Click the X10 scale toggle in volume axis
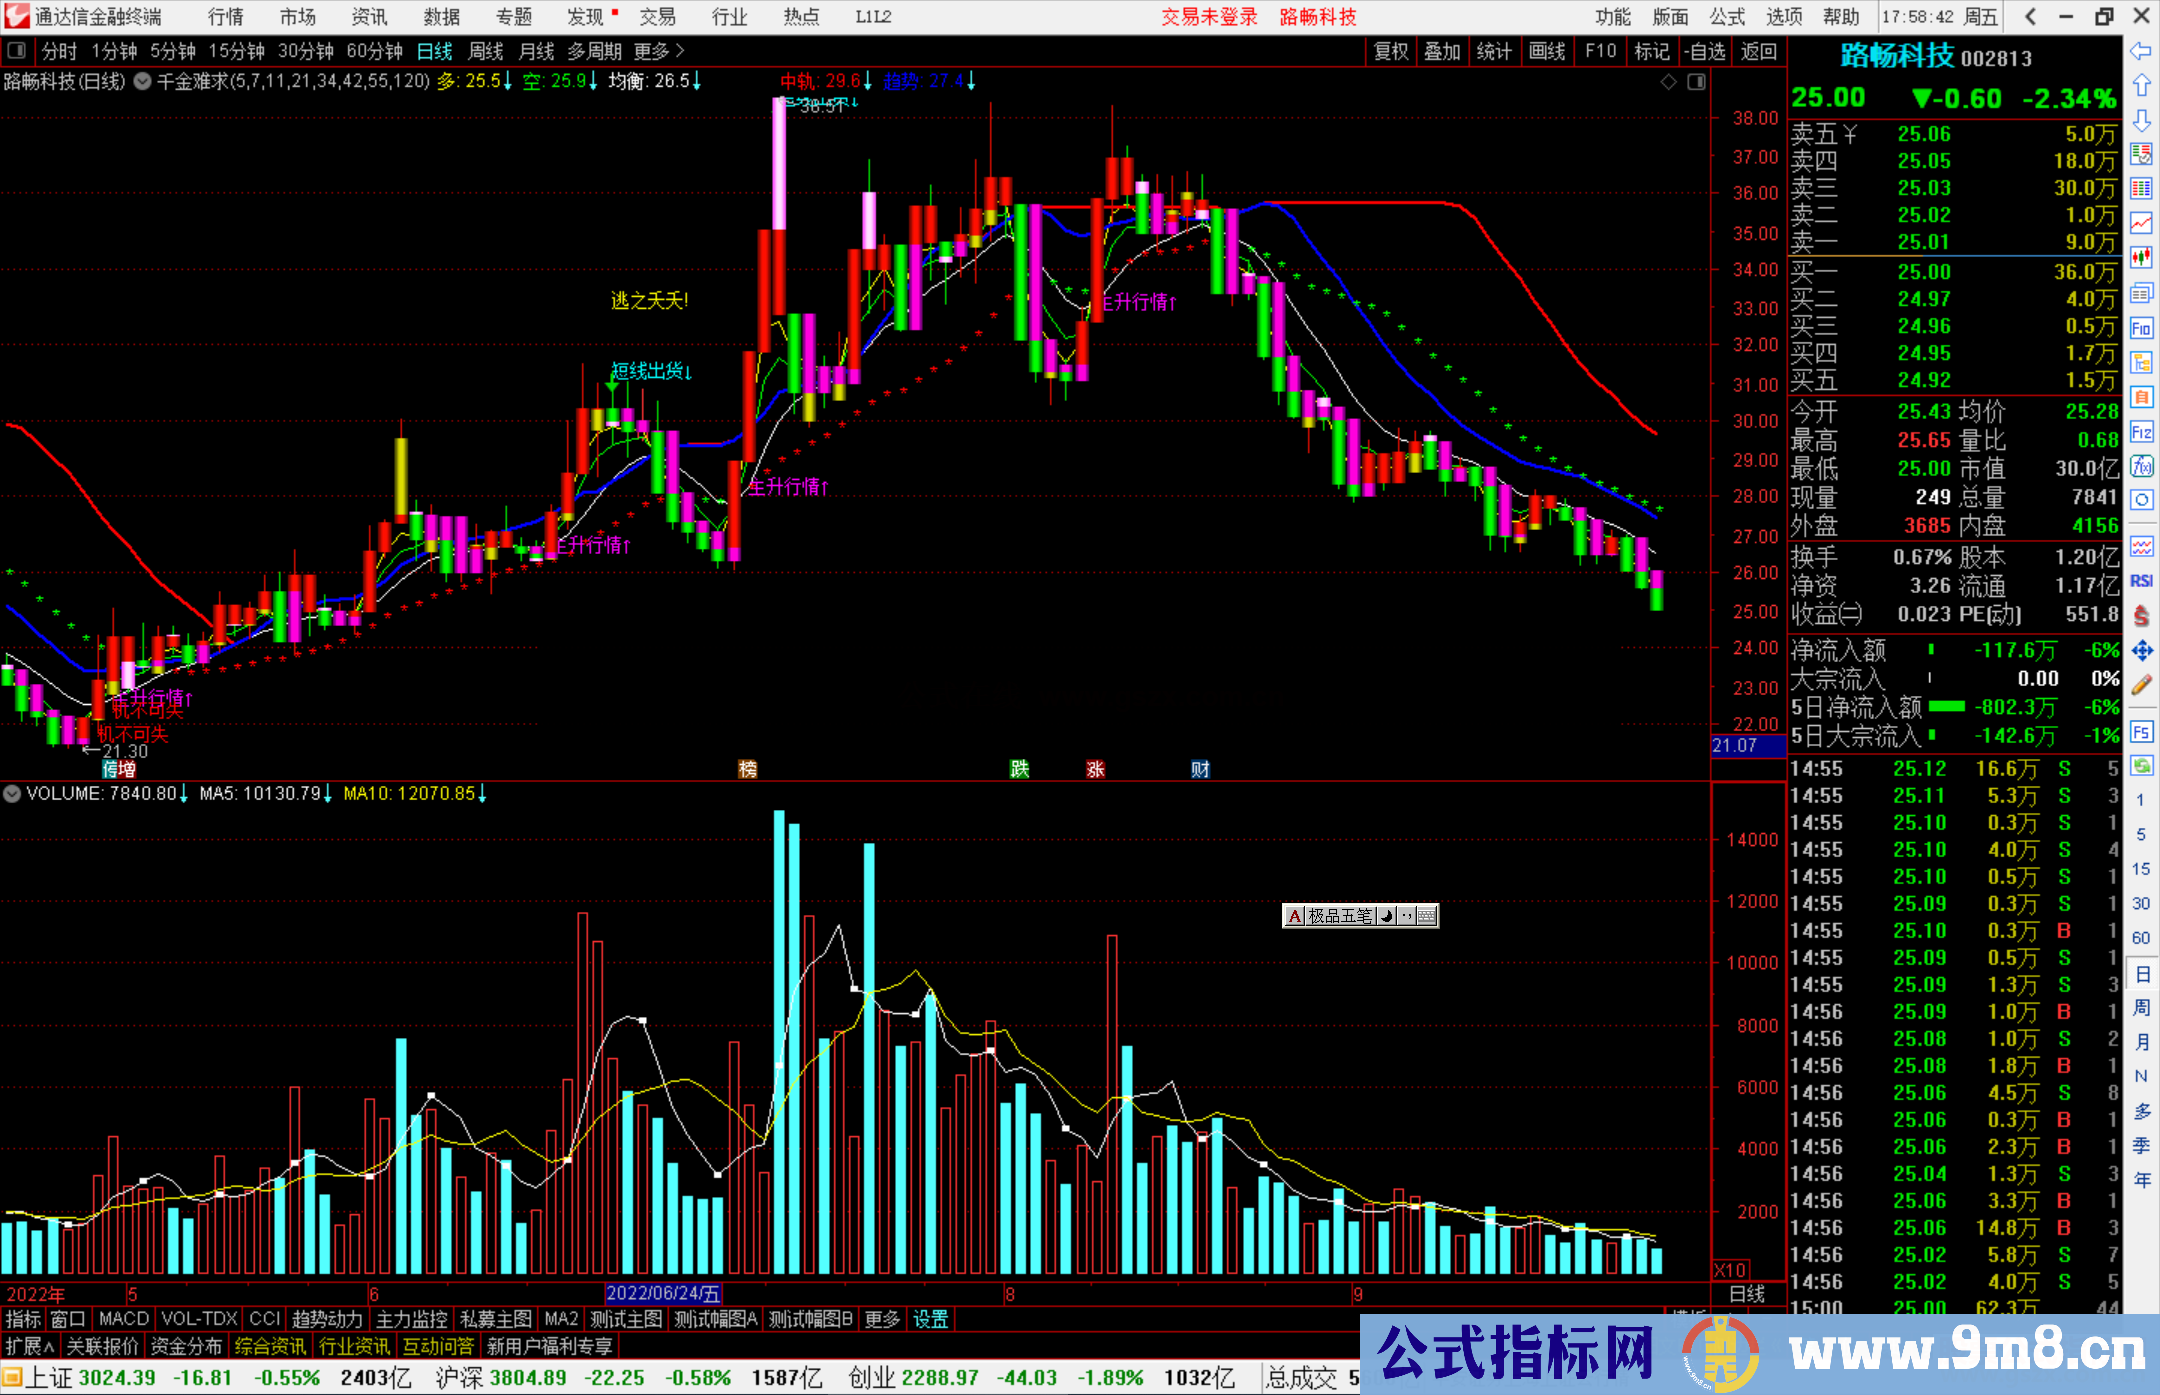 (1731, 1269)
